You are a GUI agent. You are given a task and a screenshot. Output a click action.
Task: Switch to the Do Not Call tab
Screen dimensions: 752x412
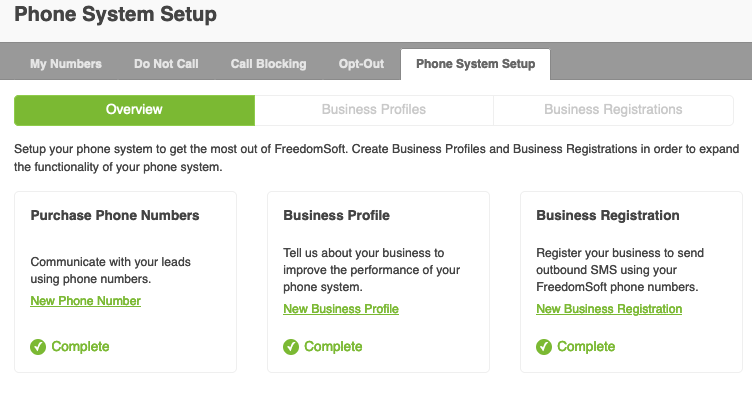(x=166, y=64)
